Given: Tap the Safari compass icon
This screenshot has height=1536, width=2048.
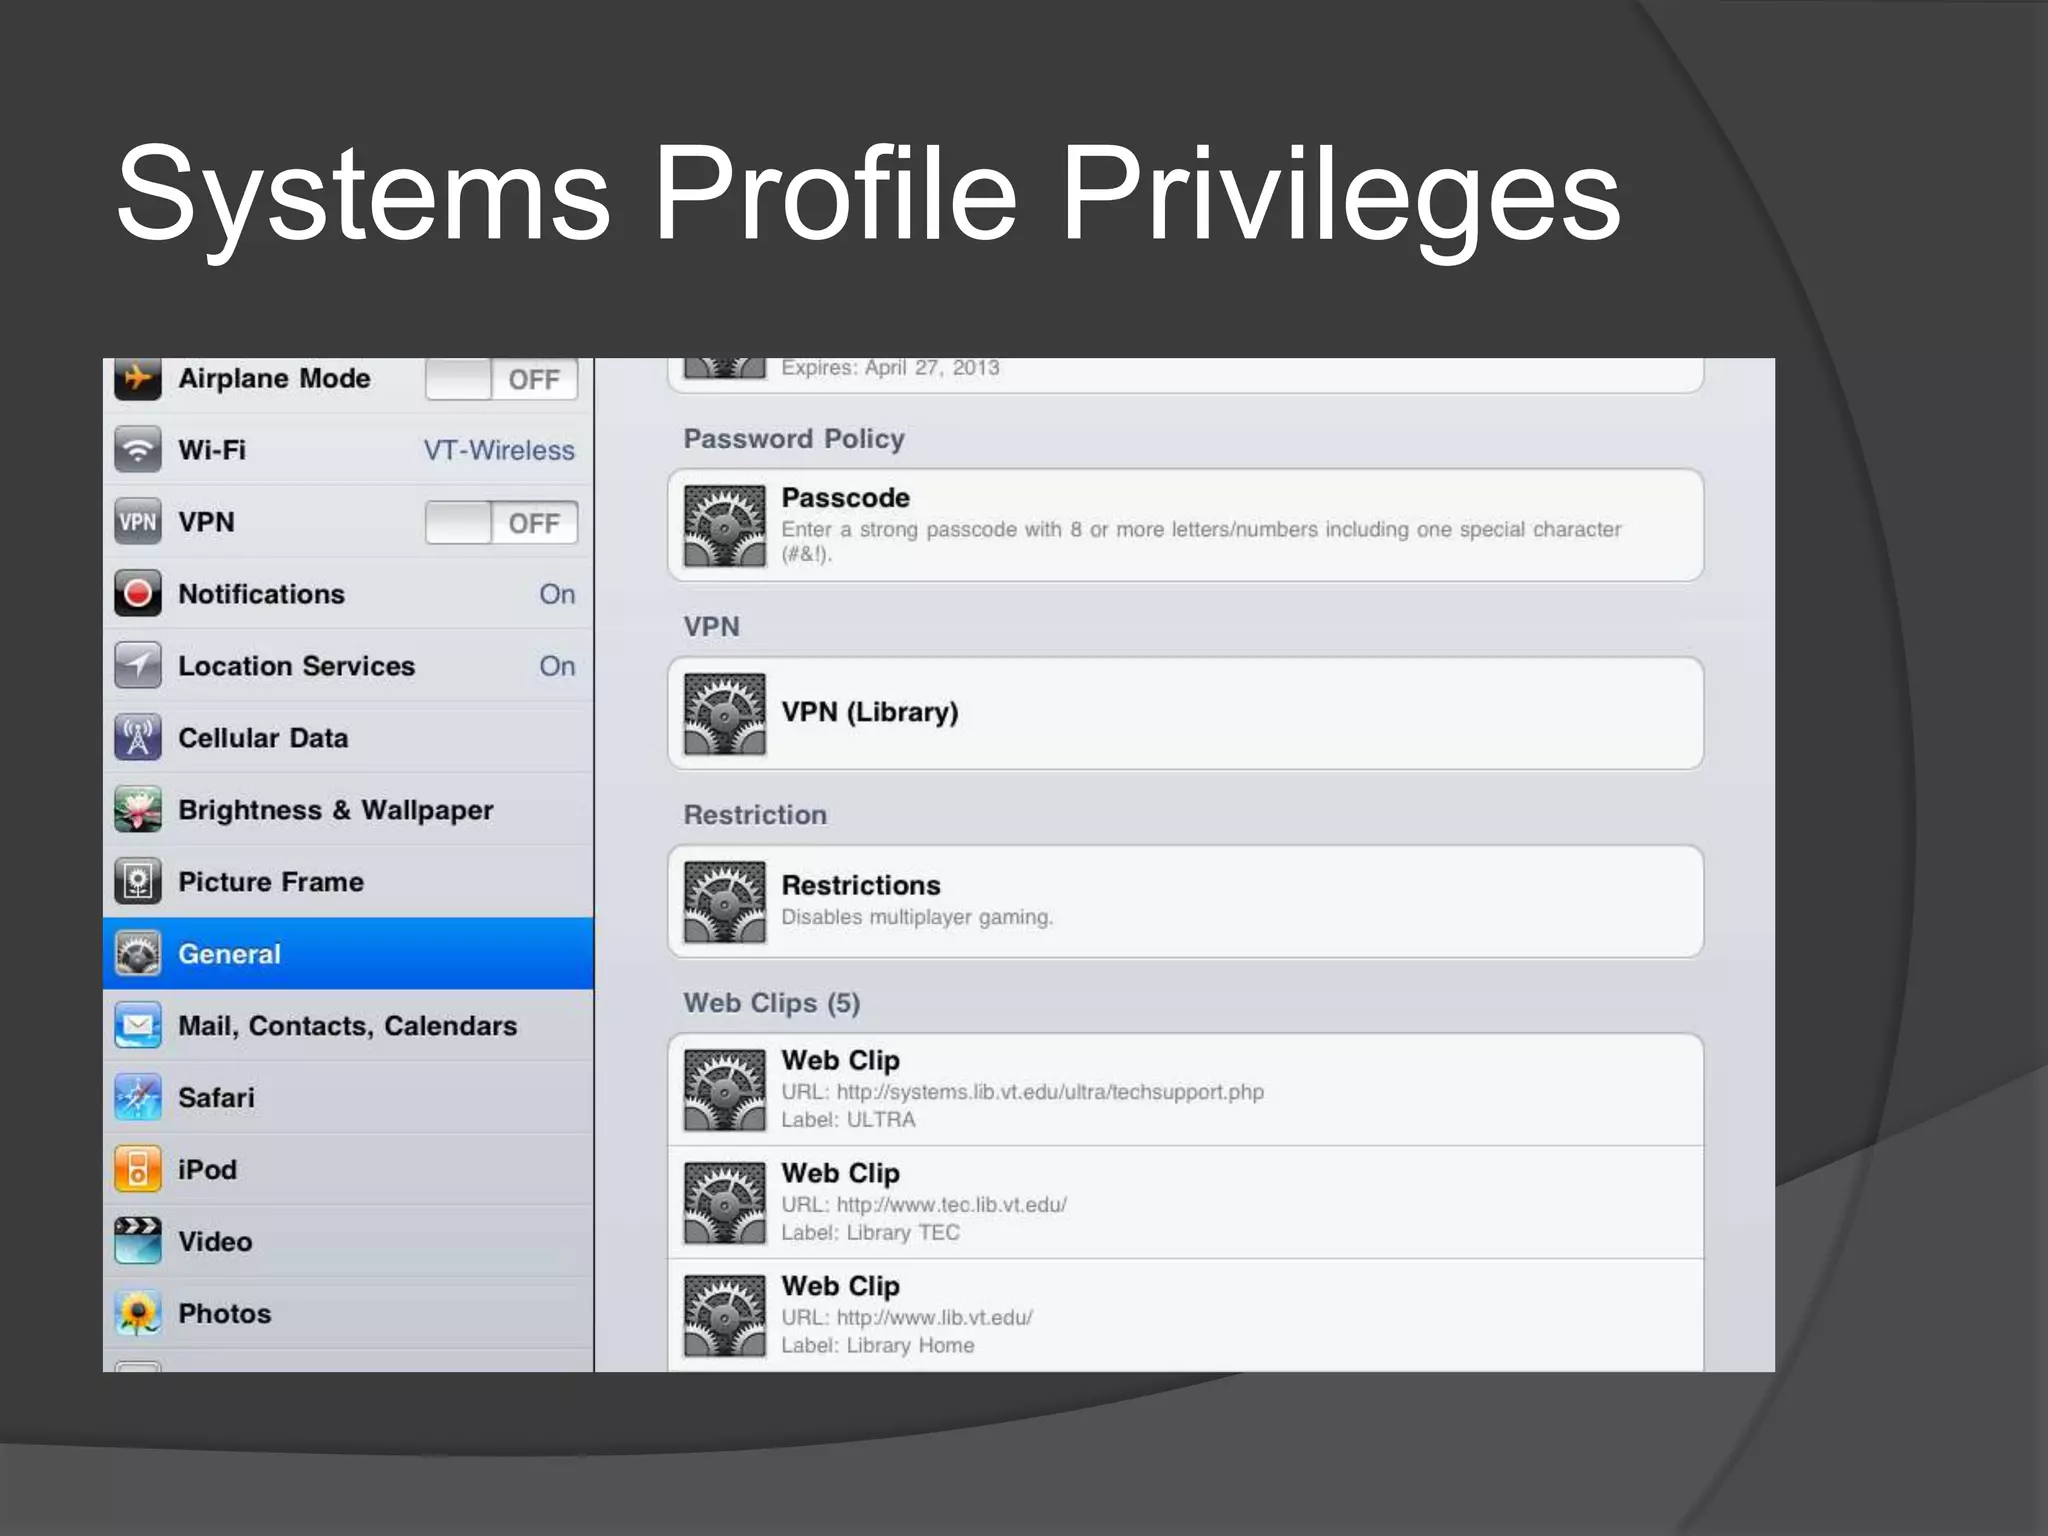Looking at the screenshot, I should pyautogui.click(x=138, y=1098).
